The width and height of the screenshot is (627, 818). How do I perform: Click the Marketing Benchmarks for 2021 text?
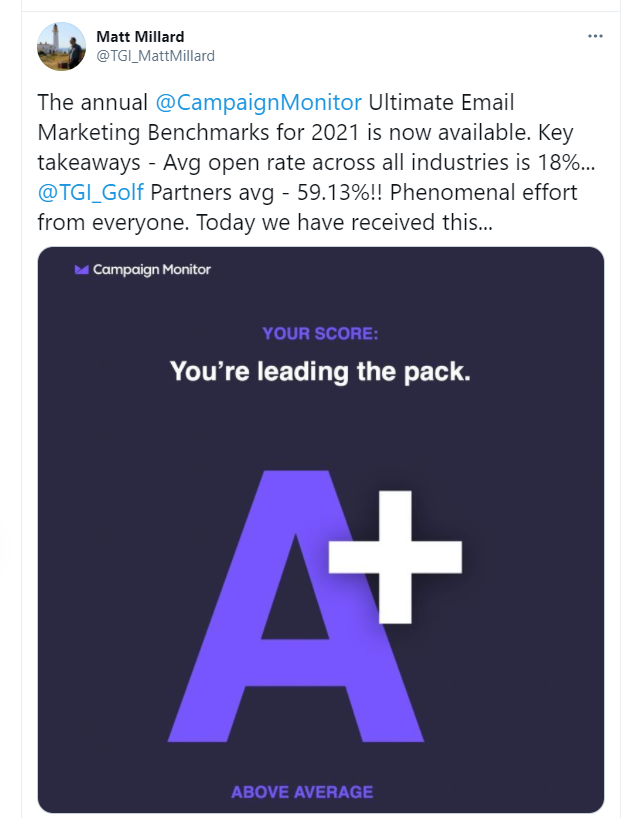199,133
